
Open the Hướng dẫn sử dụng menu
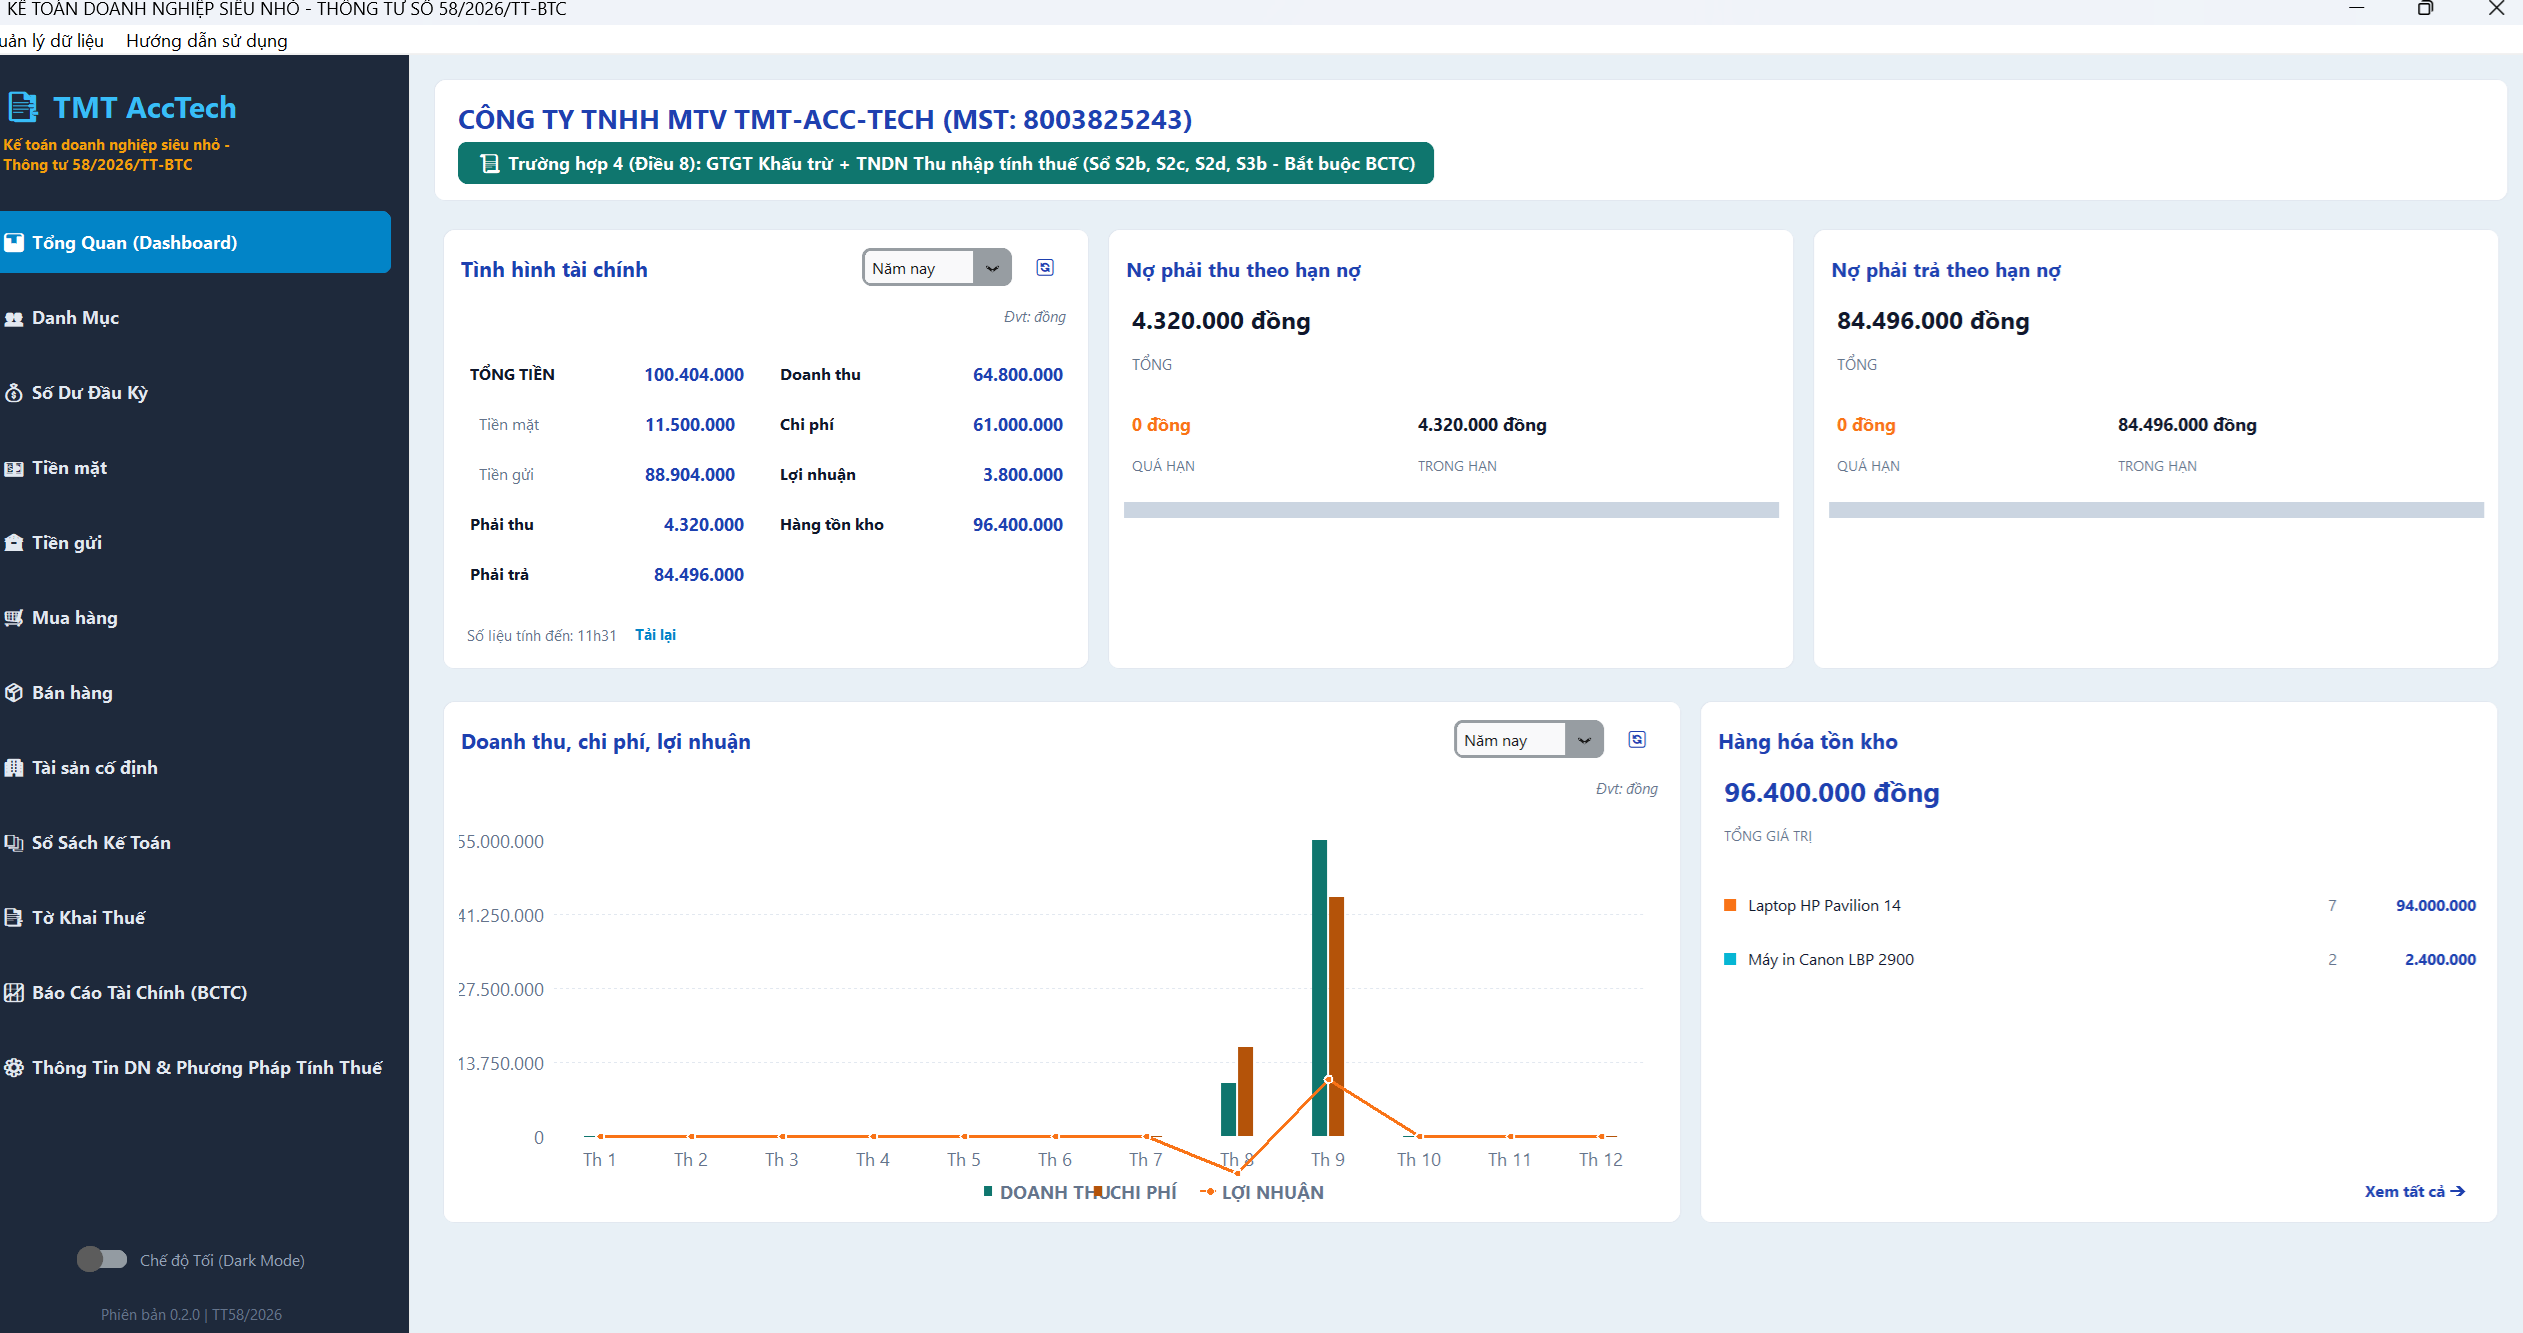click(207, 41)
